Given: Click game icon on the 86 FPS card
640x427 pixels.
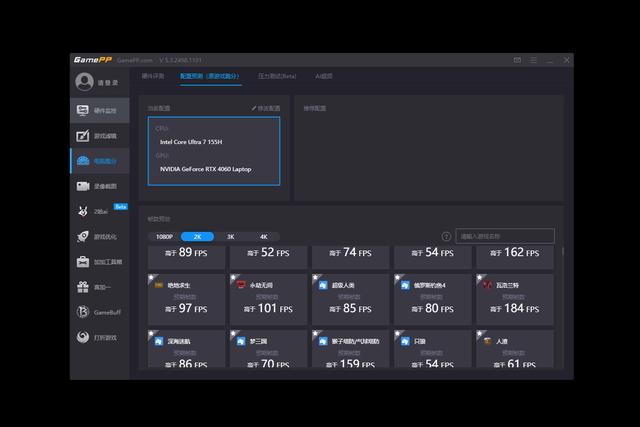Looking at the screenshot, I should pyautogui.click(x=159, y=341).
